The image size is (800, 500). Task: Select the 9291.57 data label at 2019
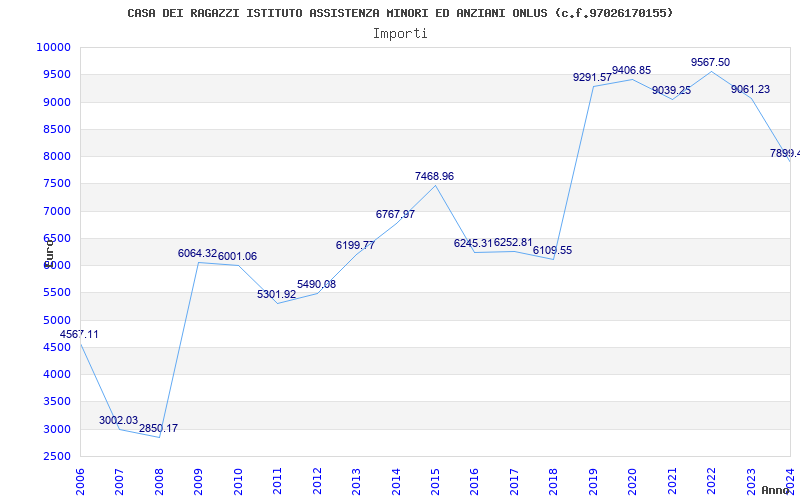pos(592,78)
